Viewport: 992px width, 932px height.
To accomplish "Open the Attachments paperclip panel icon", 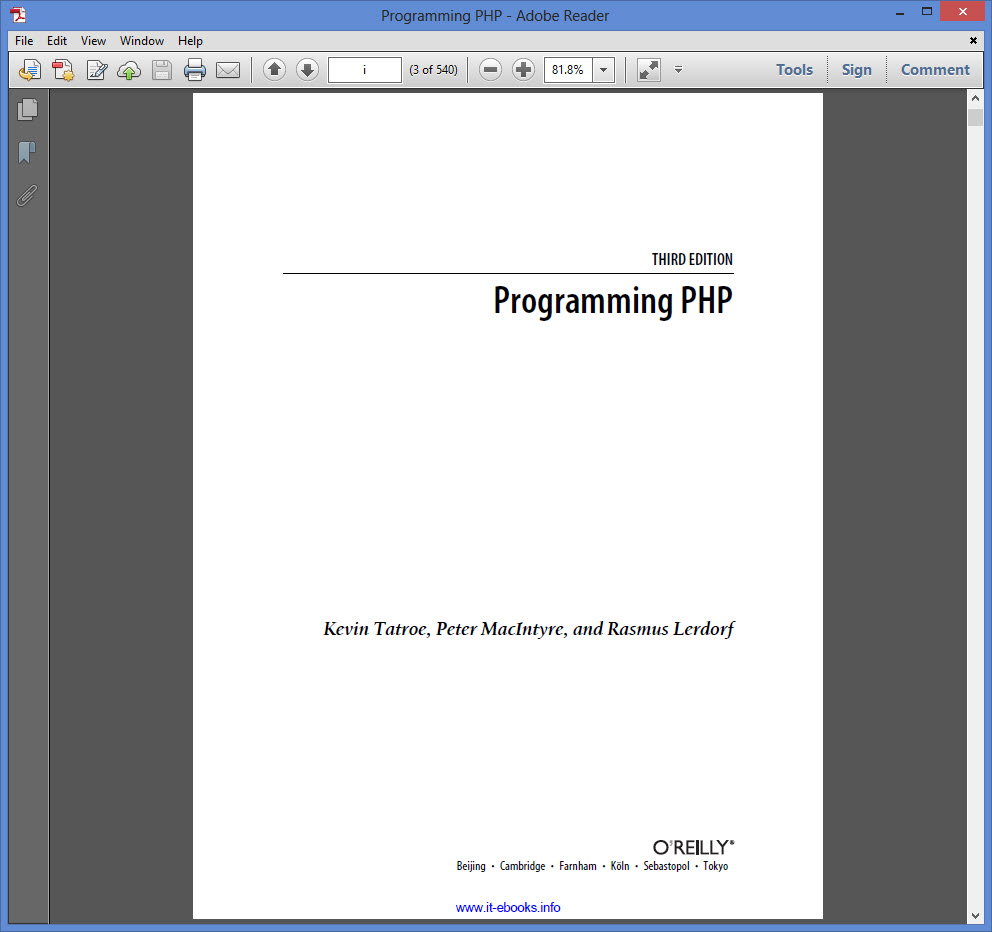I will [x=27, y=196].
